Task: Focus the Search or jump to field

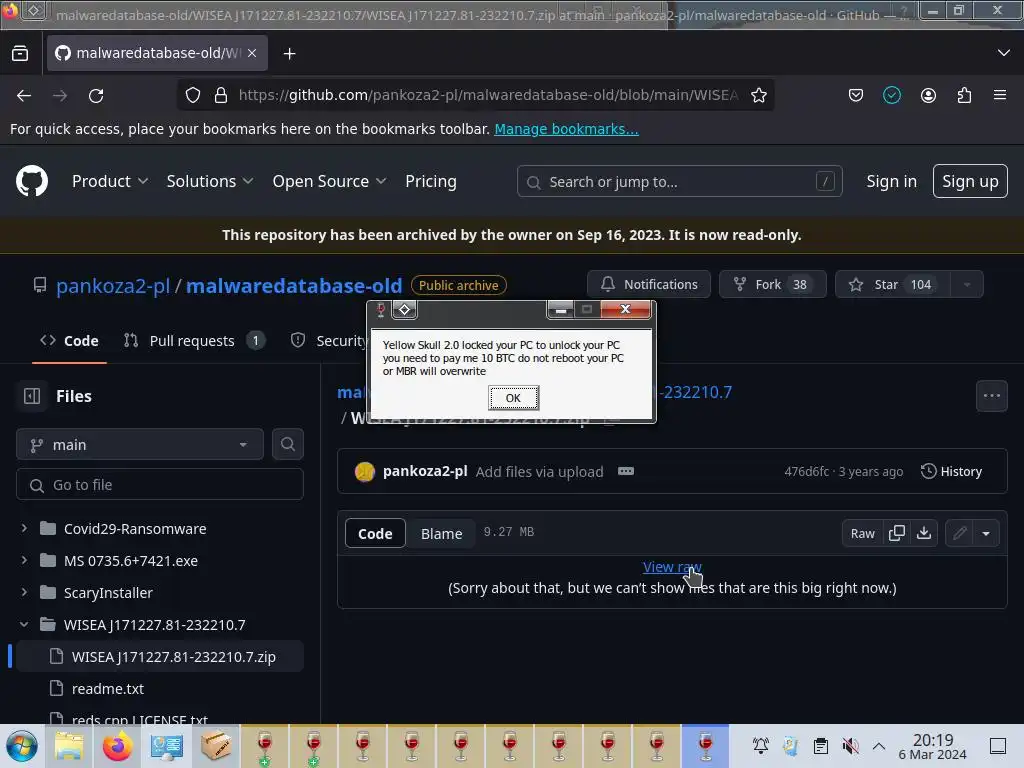Action: point(679,182)
